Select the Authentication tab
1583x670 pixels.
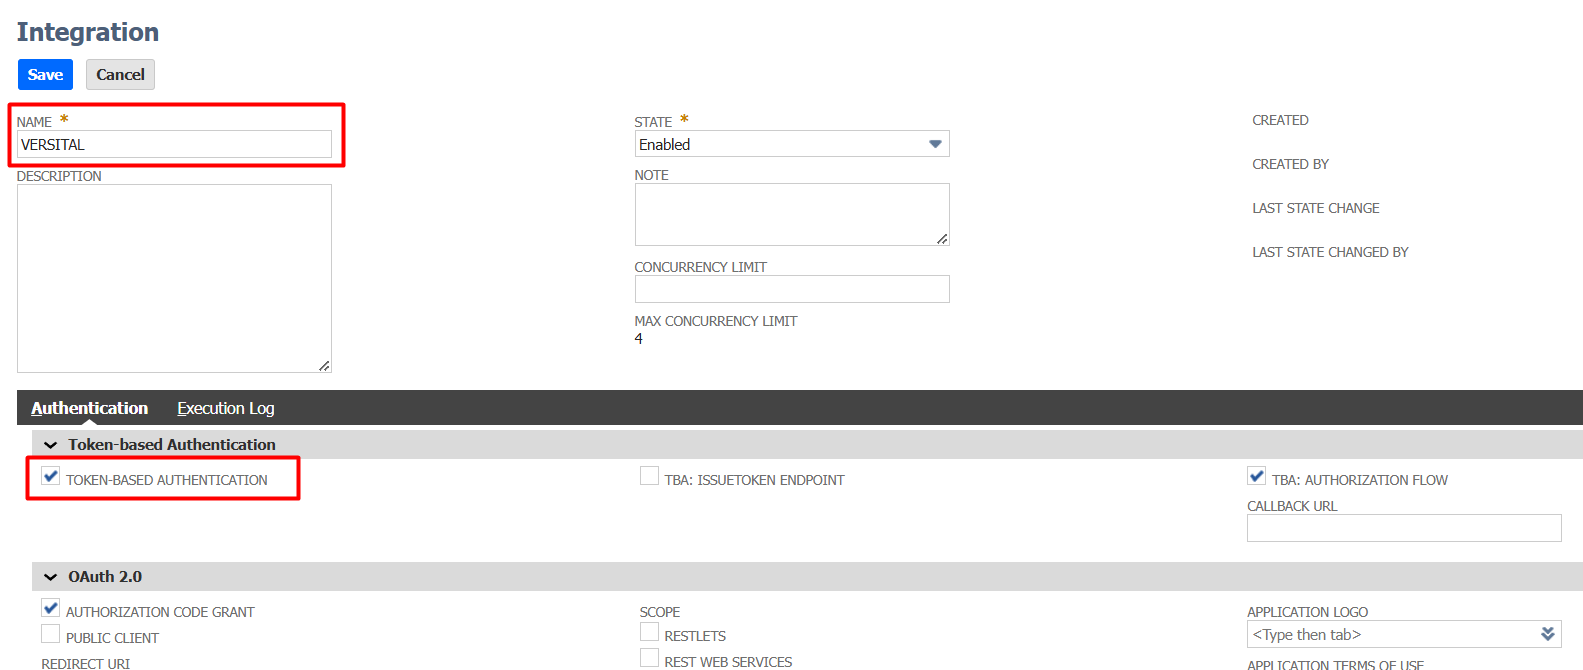click(89, 408)
